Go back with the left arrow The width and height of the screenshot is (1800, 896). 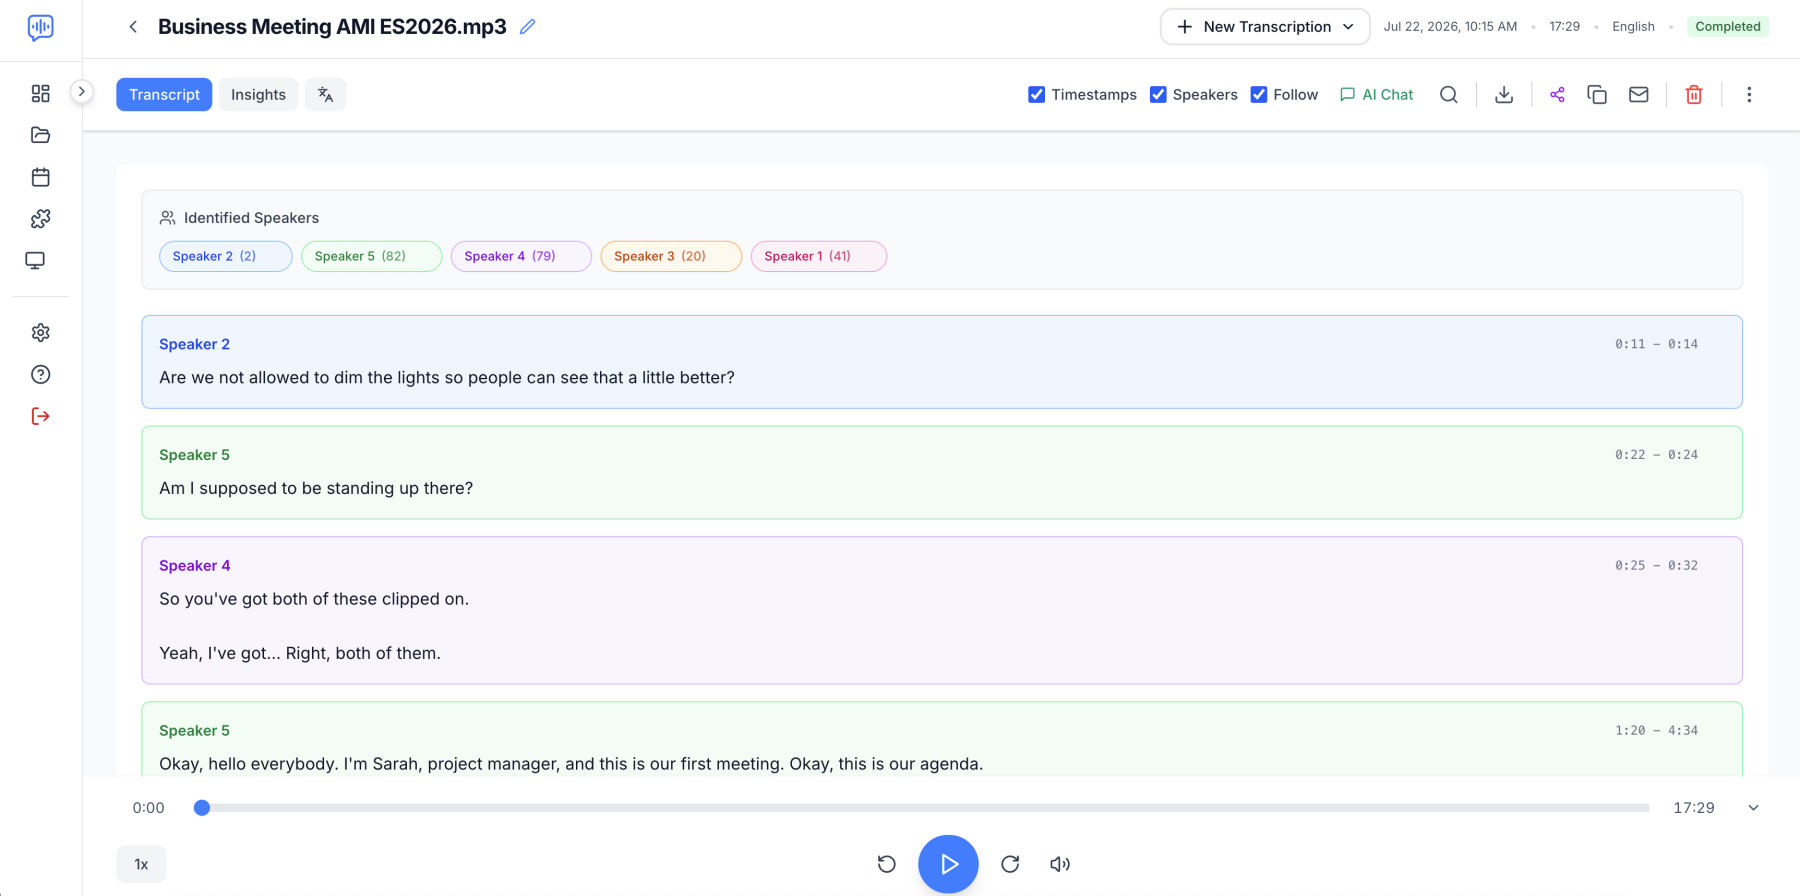pyautogui.click(x=133, y=27)
